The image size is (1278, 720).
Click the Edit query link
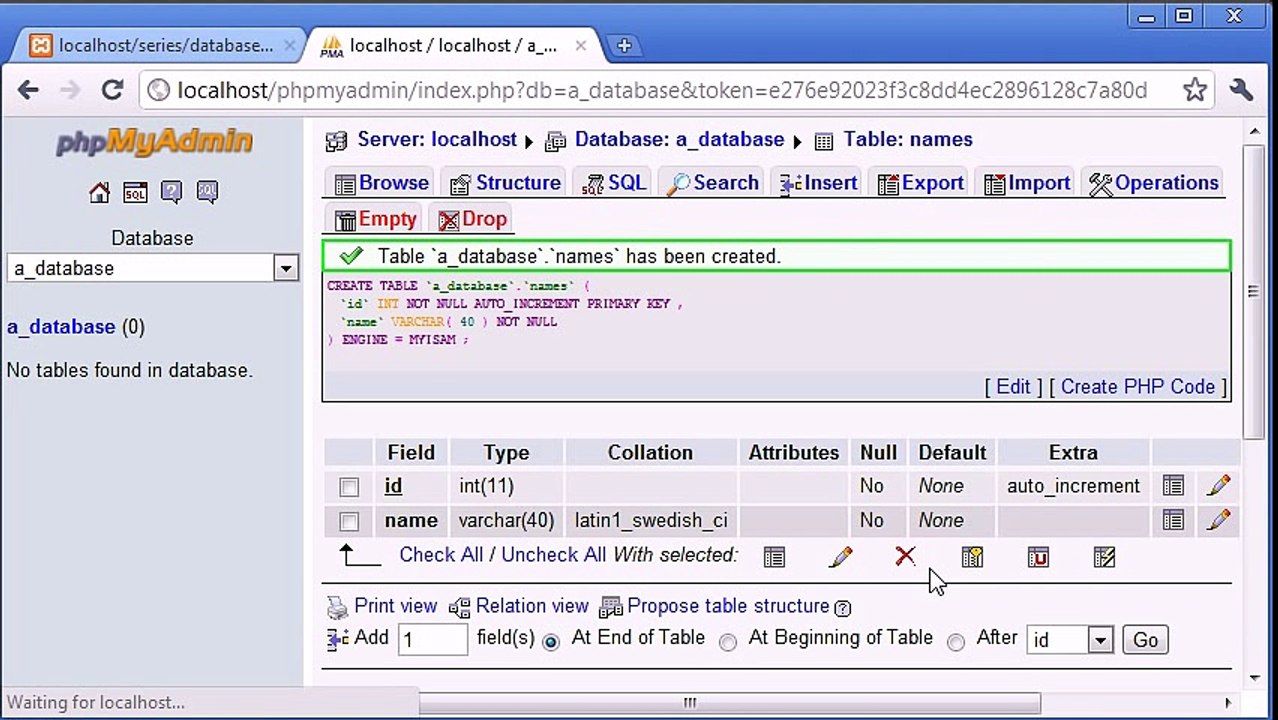coord(1013,387)
